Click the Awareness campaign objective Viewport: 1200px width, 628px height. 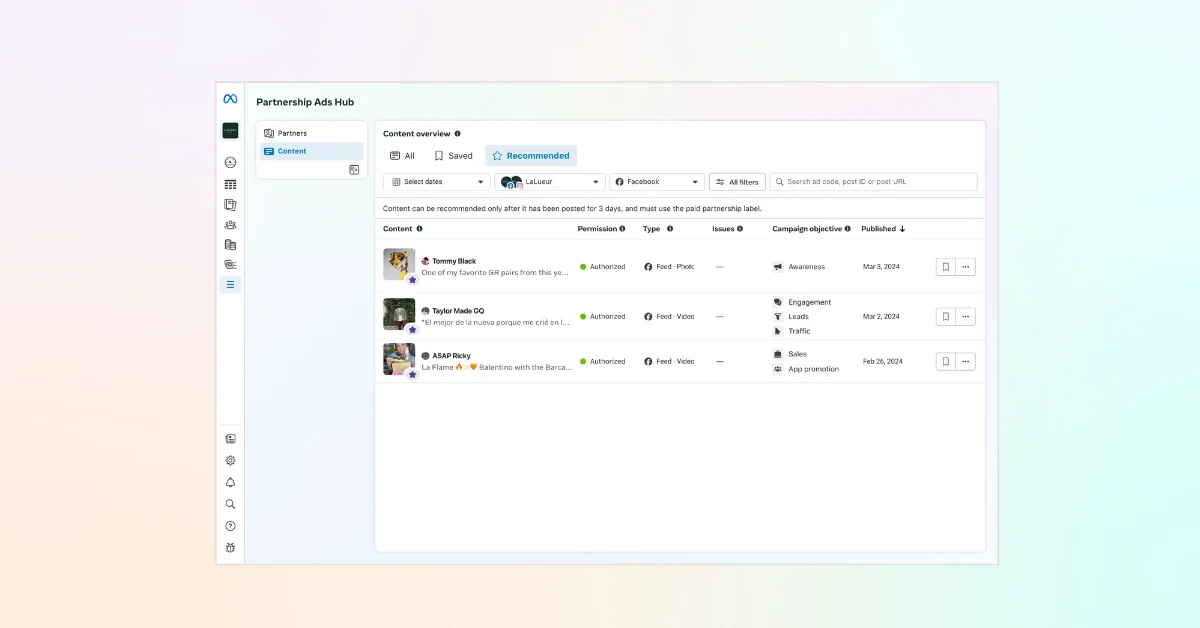807,267
